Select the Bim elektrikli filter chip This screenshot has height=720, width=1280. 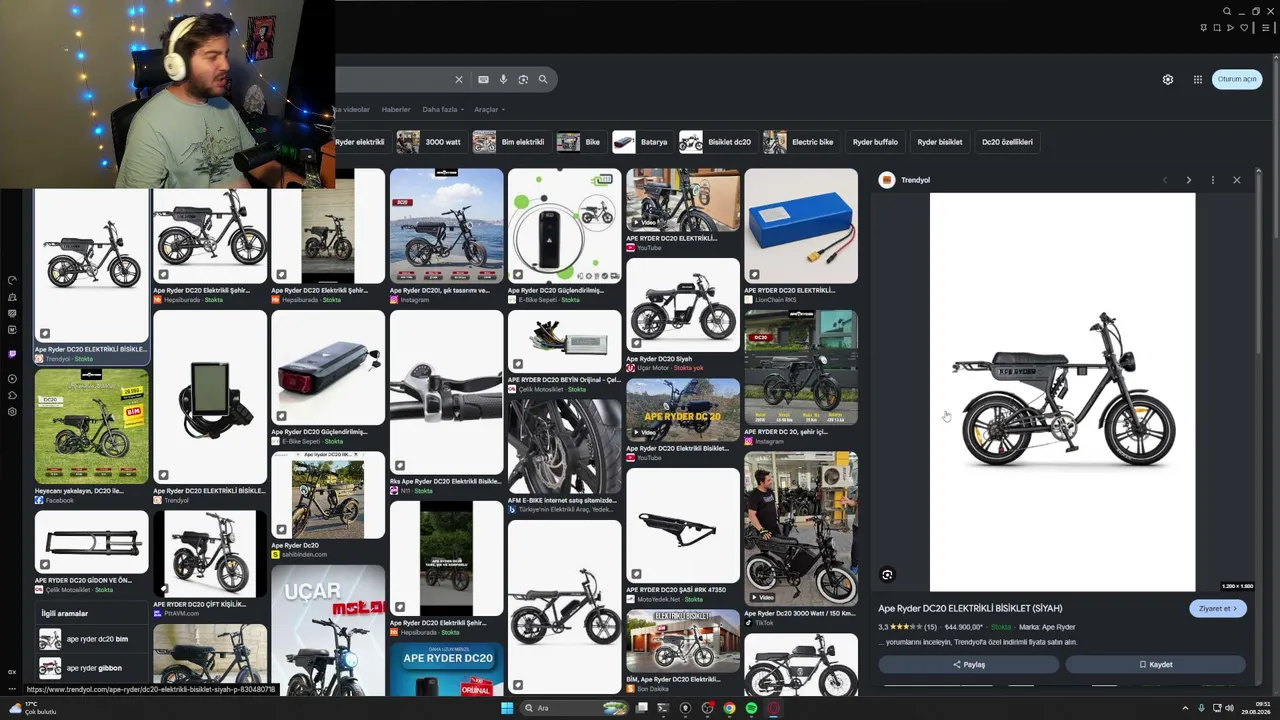(511, 142)
